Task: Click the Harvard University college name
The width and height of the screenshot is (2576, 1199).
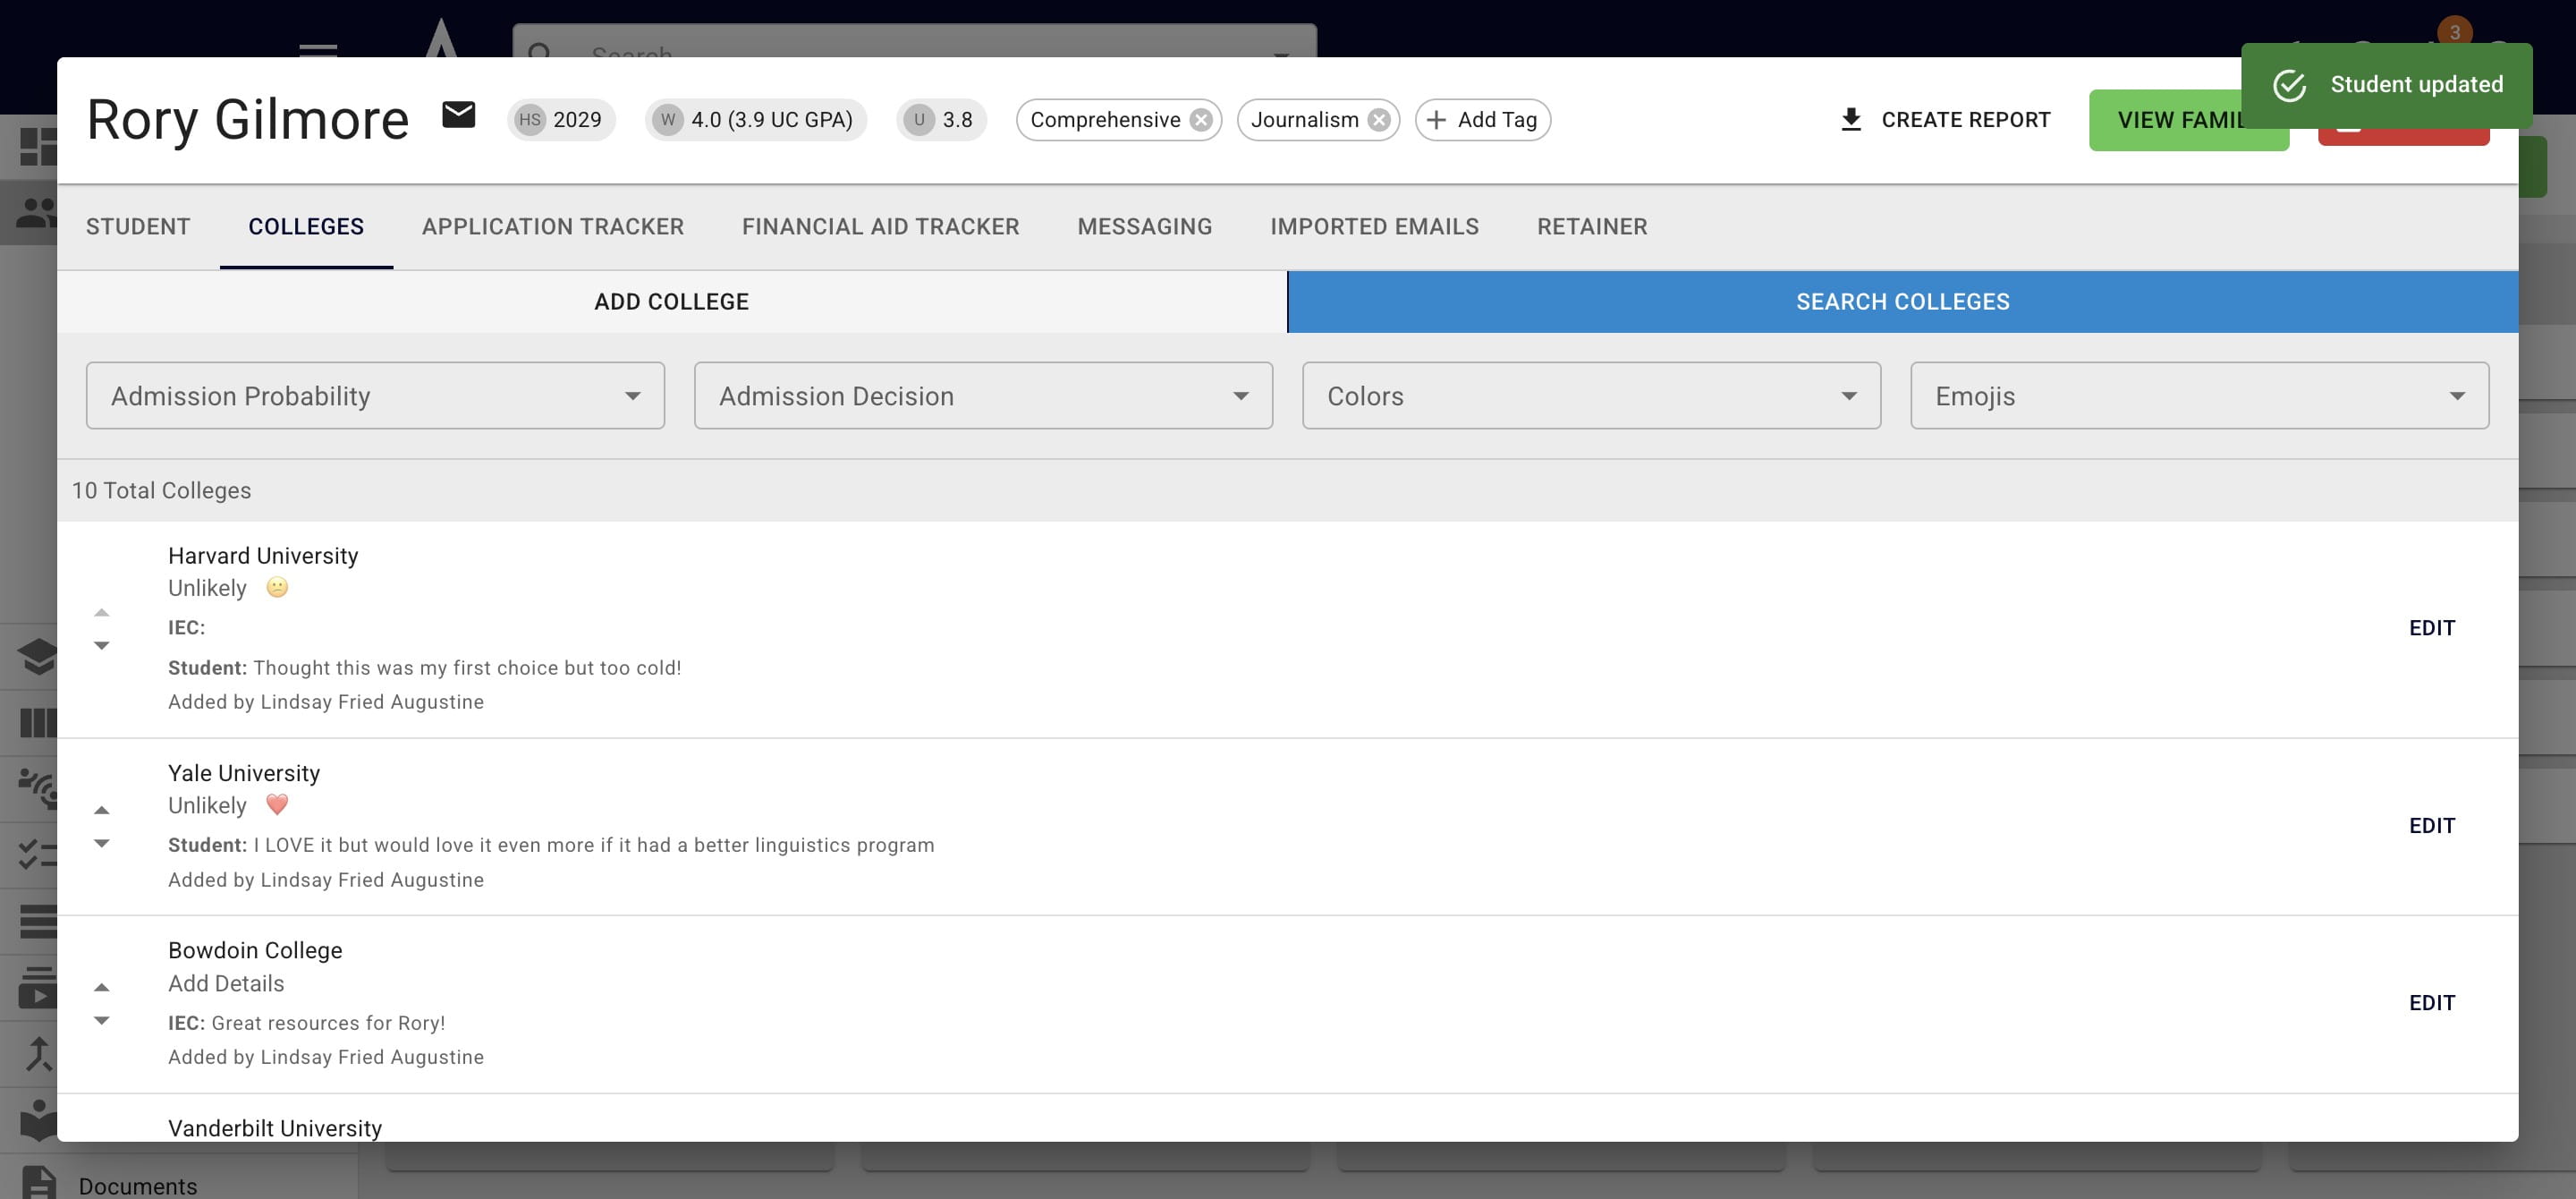Action: click(263, 556)
